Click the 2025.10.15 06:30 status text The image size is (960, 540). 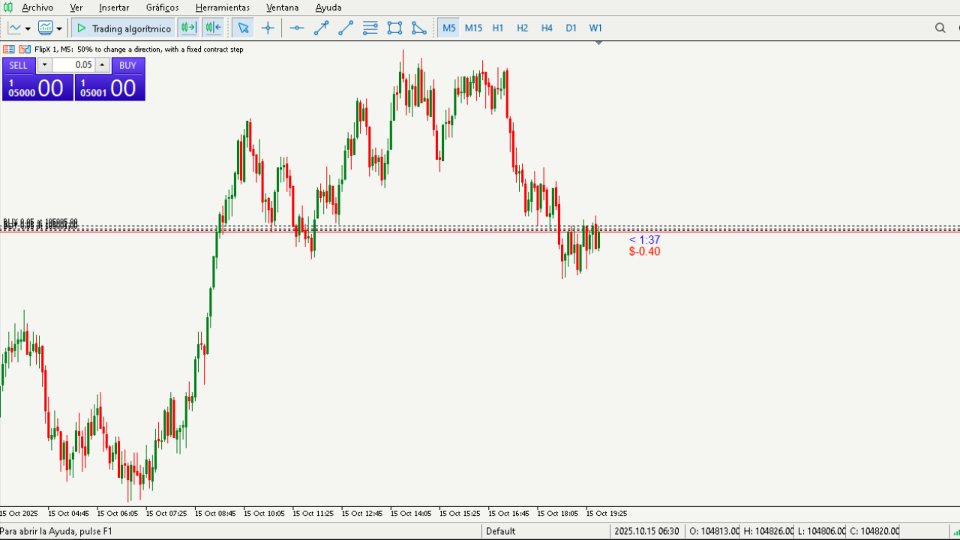[x=647, y=531]
